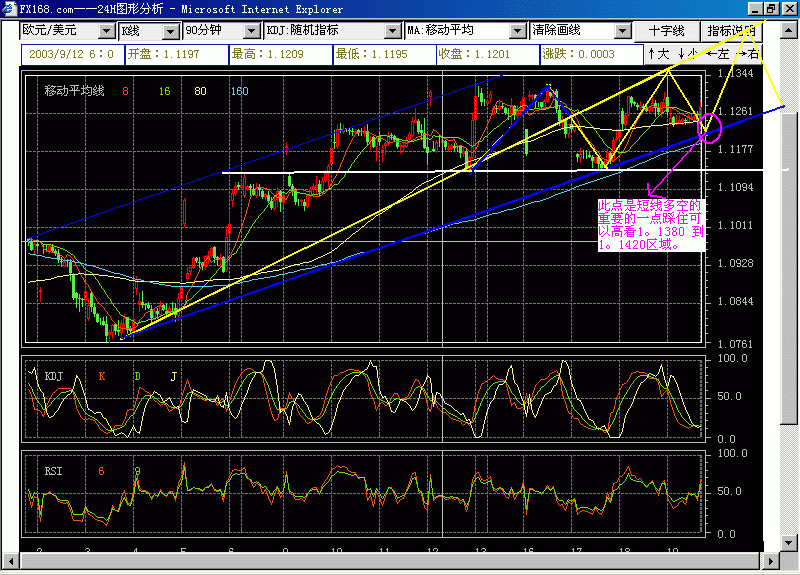This screenshot has width=800, height=575.
Task: Open the KDJ:随机指标 indicator dropdown
Action: 333,31
